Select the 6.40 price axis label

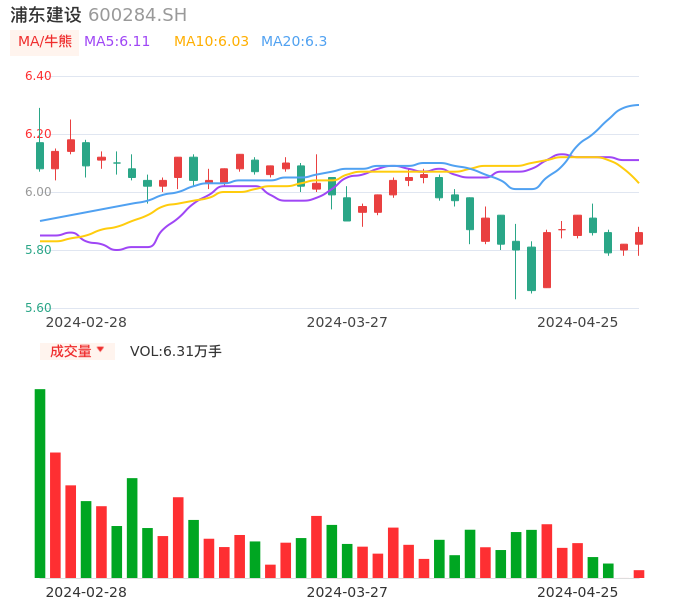38,76
